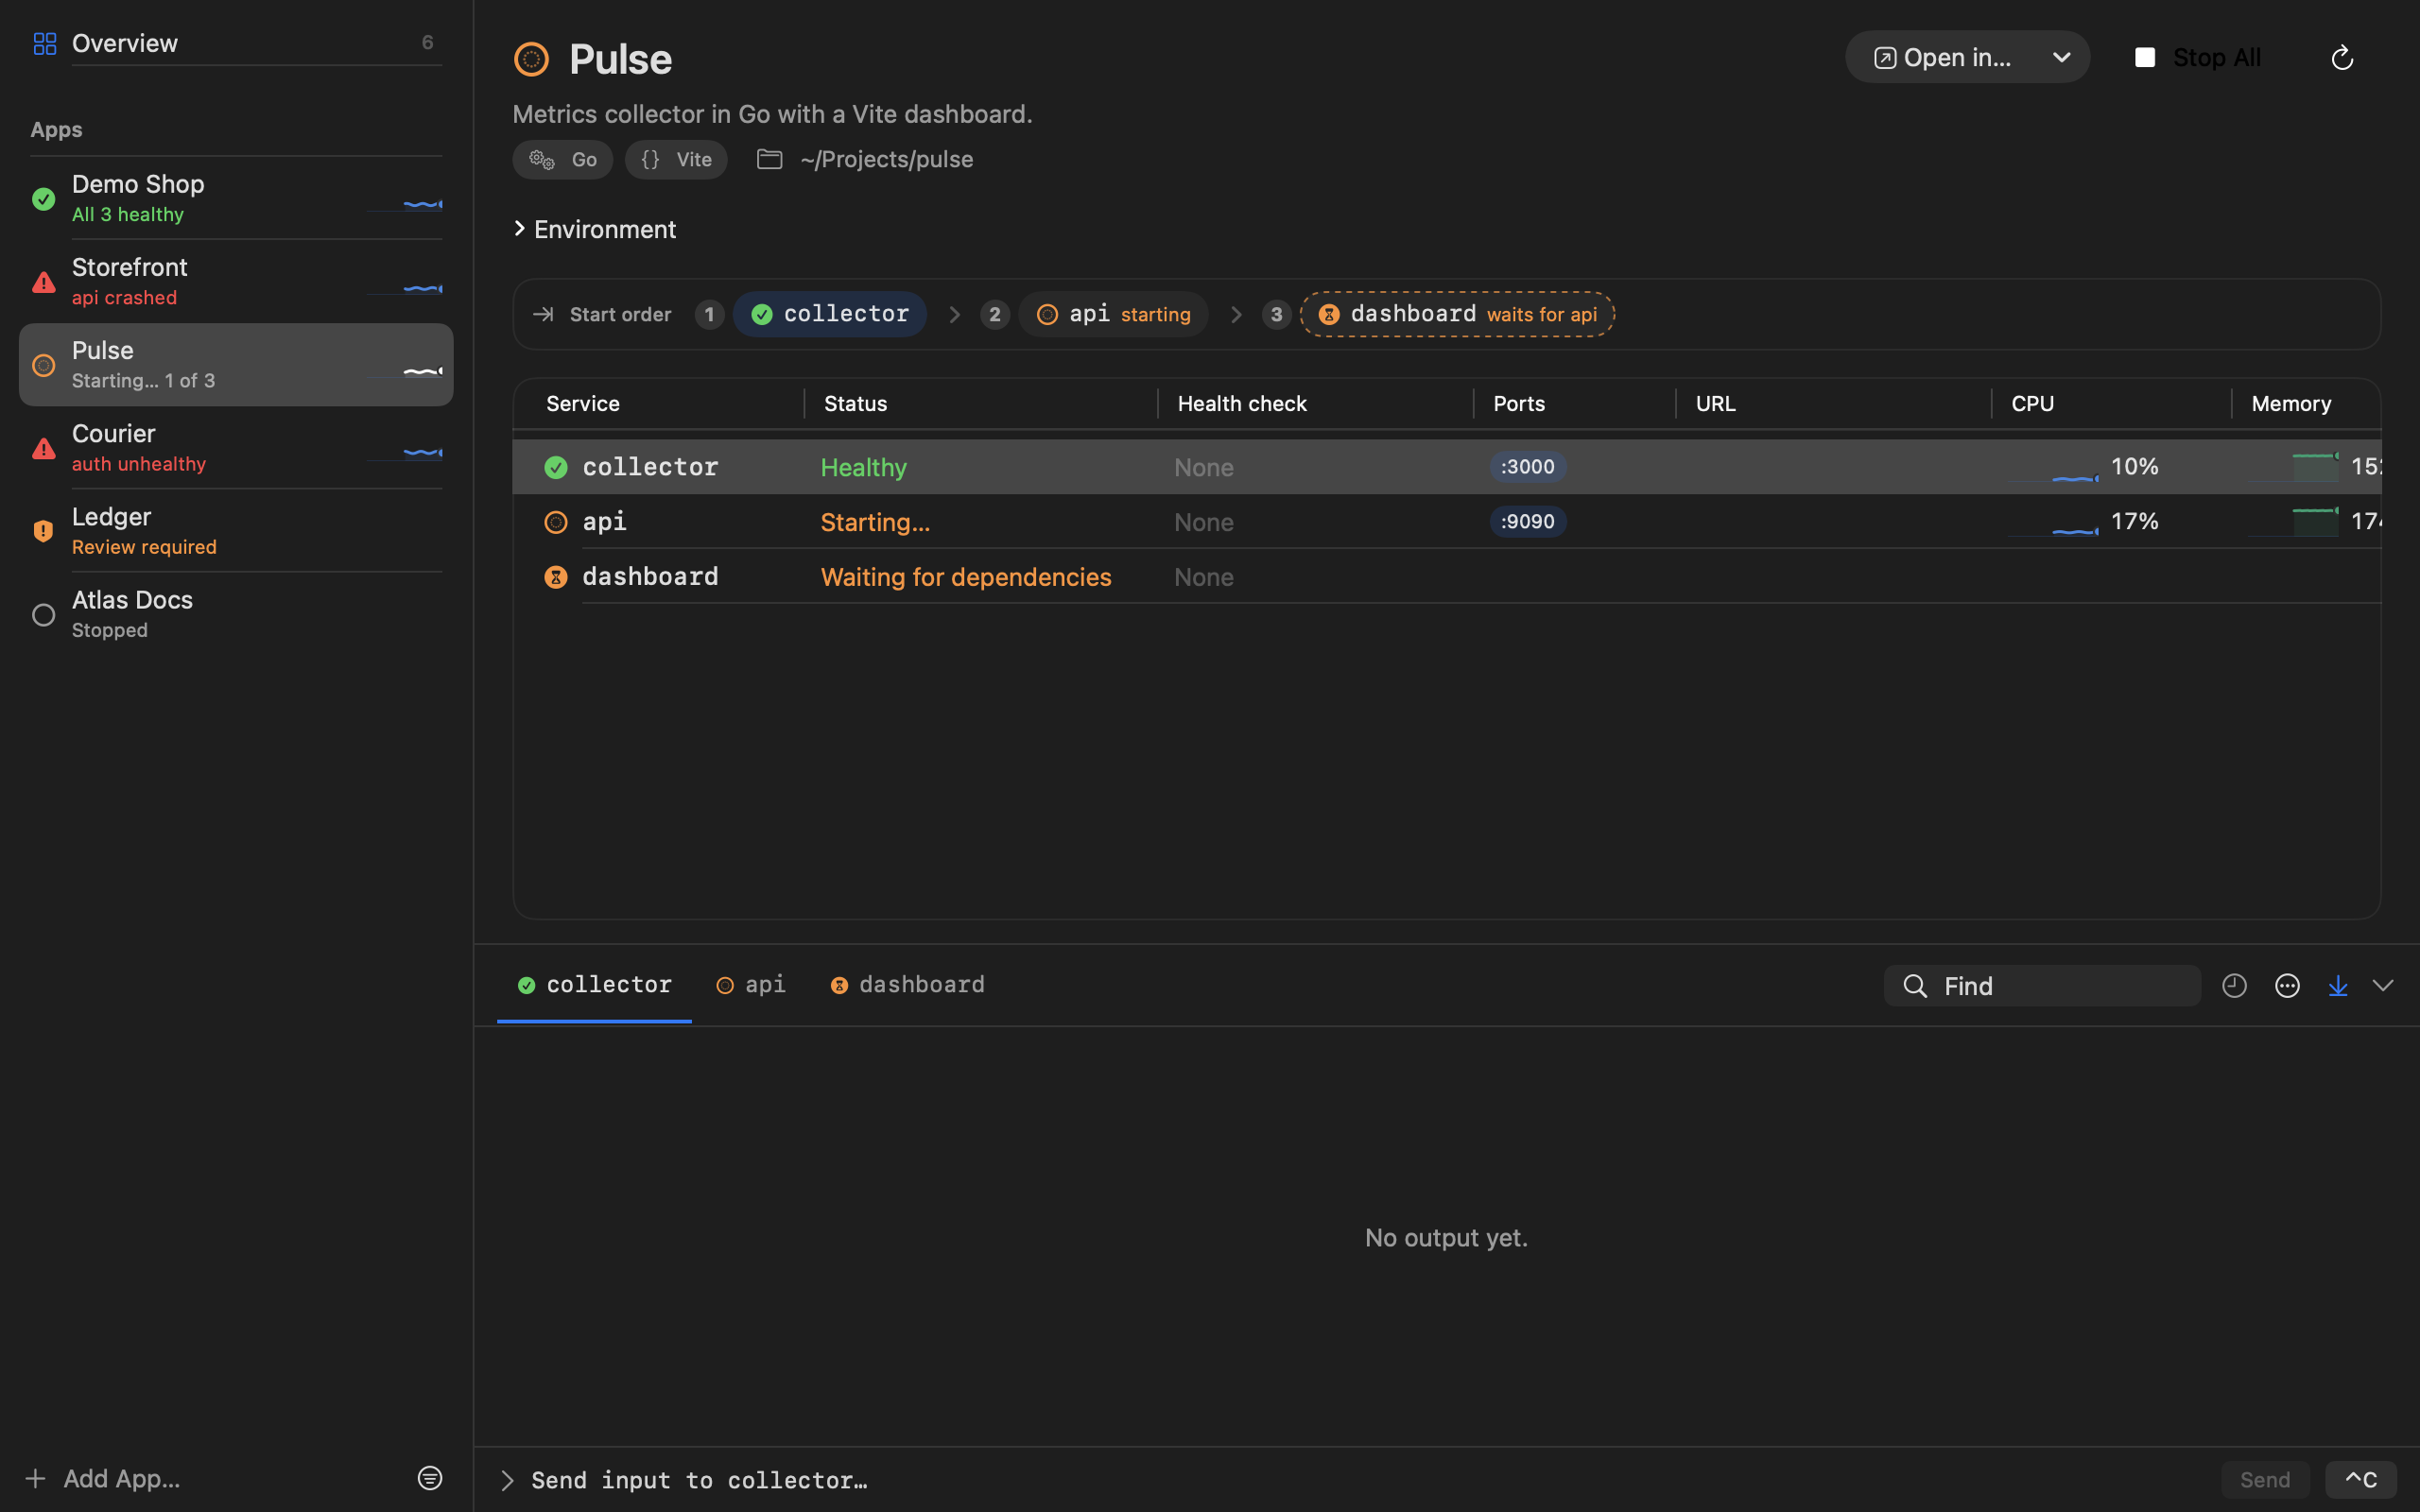Click the plus icon beside Add App
The width and height of the screenshot is (2420, 1512).
point(35,1478)
